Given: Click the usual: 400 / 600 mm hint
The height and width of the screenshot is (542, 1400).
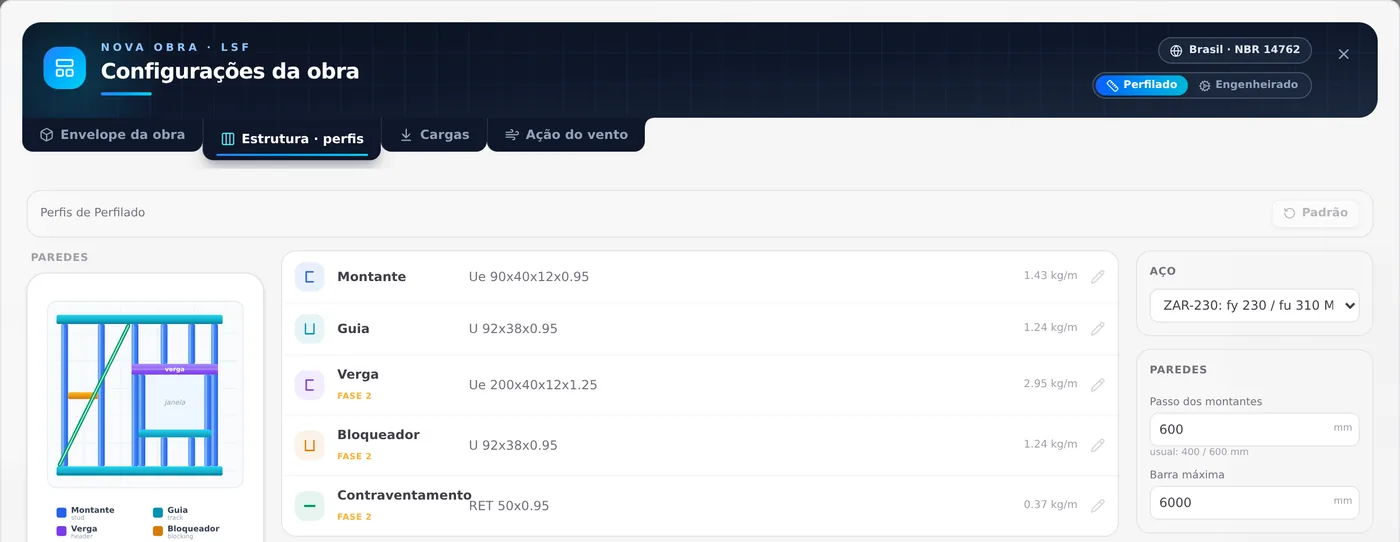Looking at the screenshot, I should pyautogui.click(x=1199, y=452).
